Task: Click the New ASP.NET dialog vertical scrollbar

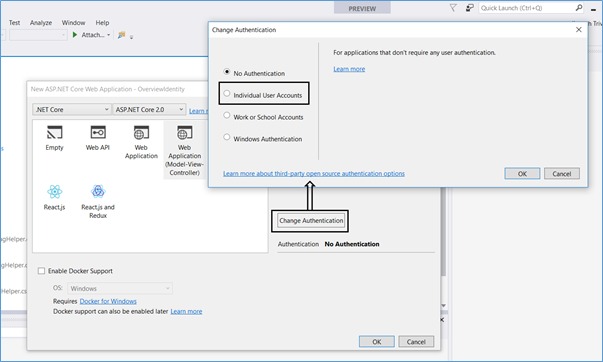Action: [443, 233]
